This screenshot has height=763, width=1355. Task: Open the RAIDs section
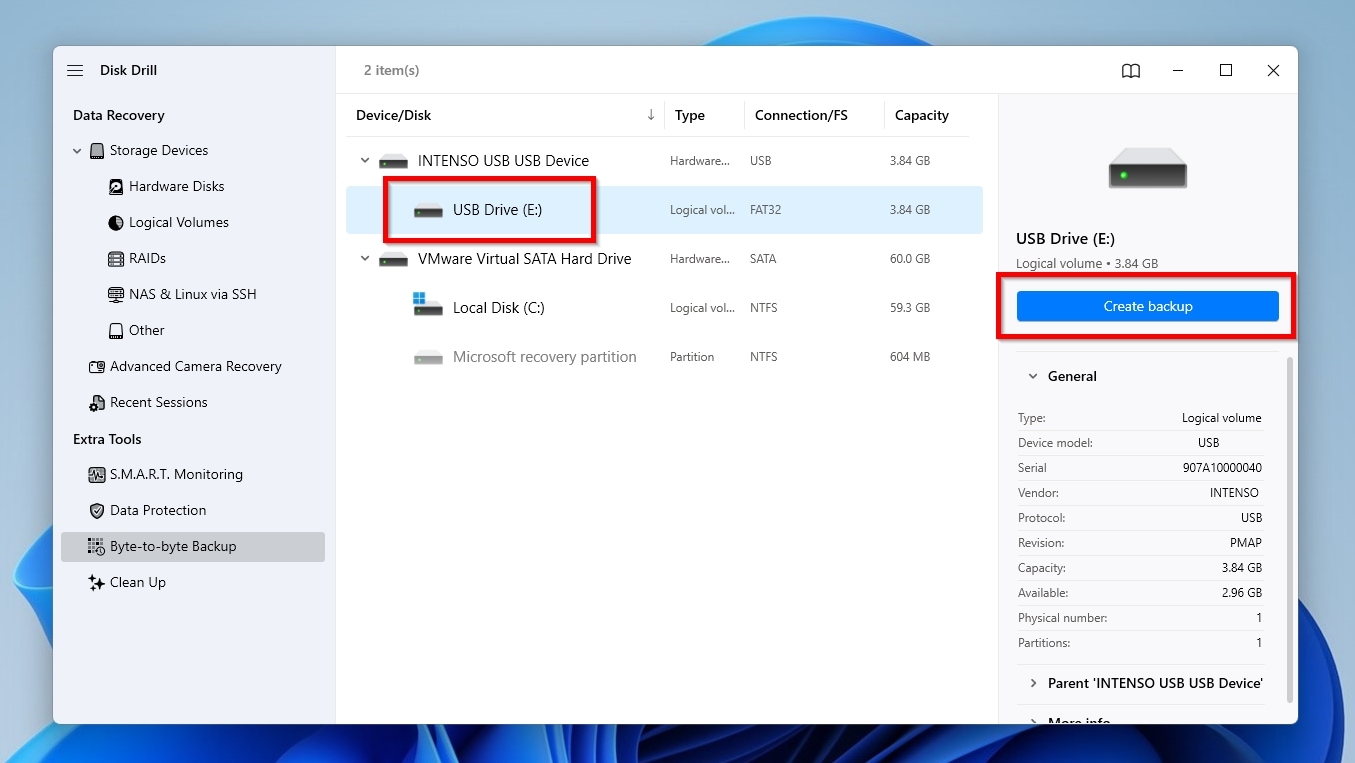pyautogui.click(x=118, y=258)
